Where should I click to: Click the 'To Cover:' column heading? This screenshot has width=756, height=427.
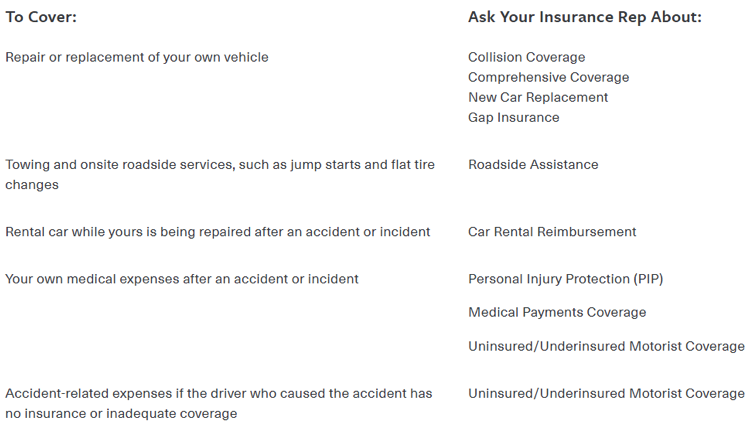(41, 18)
